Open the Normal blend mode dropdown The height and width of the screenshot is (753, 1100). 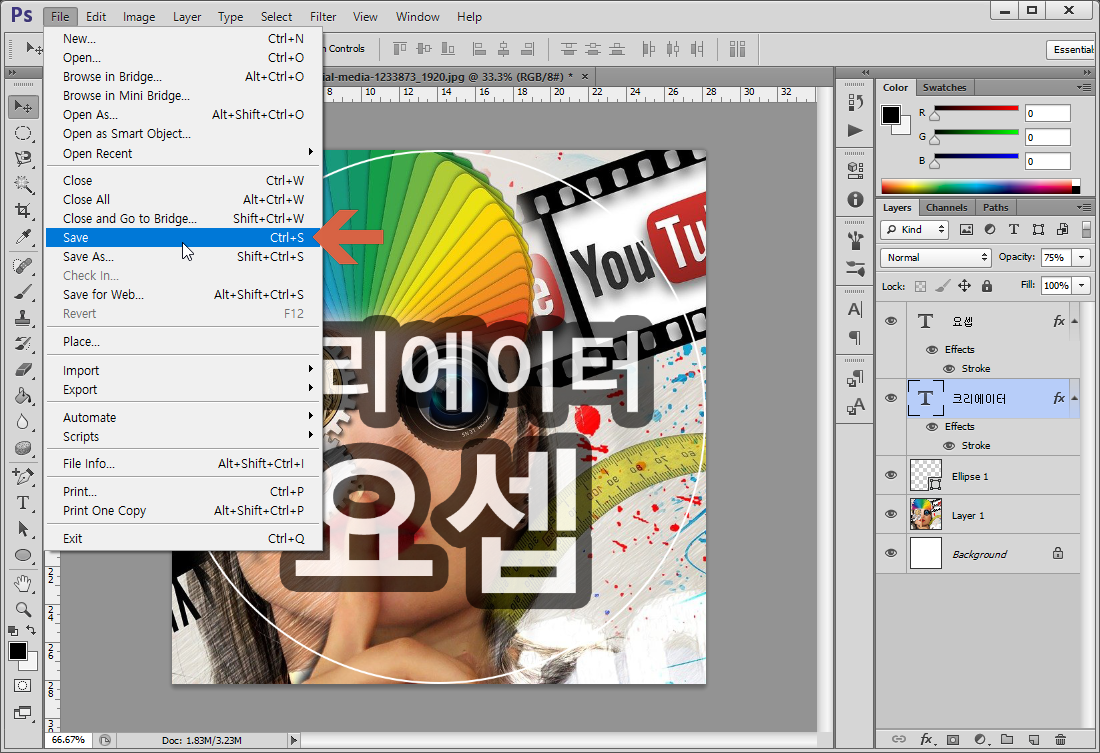point(935,258)
